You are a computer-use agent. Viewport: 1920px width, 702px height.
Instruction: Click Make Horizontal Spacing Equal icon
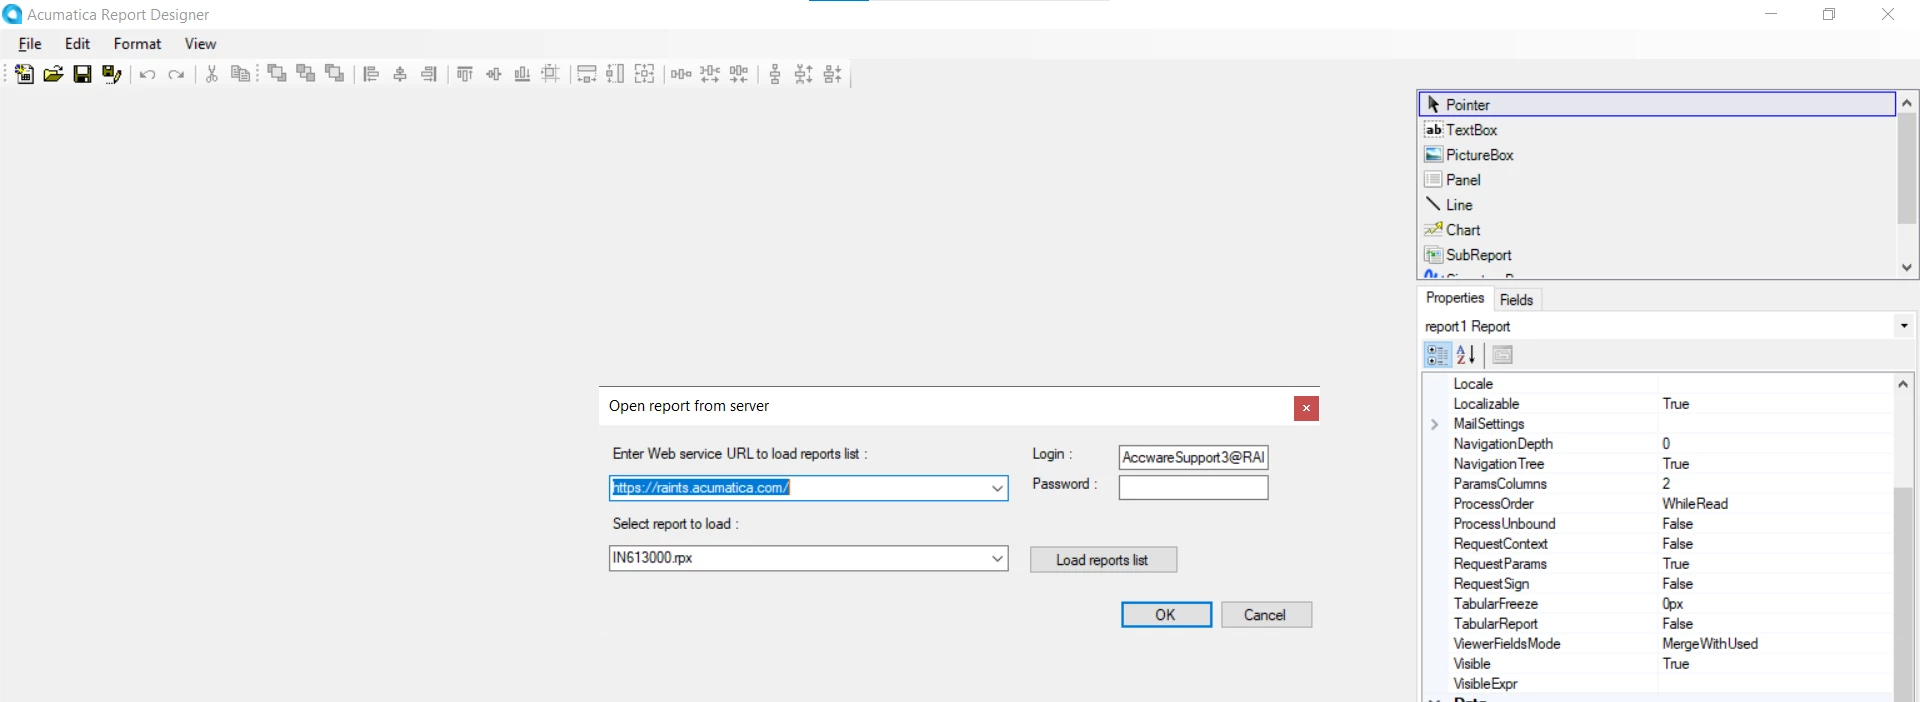(x=681, y=74)
